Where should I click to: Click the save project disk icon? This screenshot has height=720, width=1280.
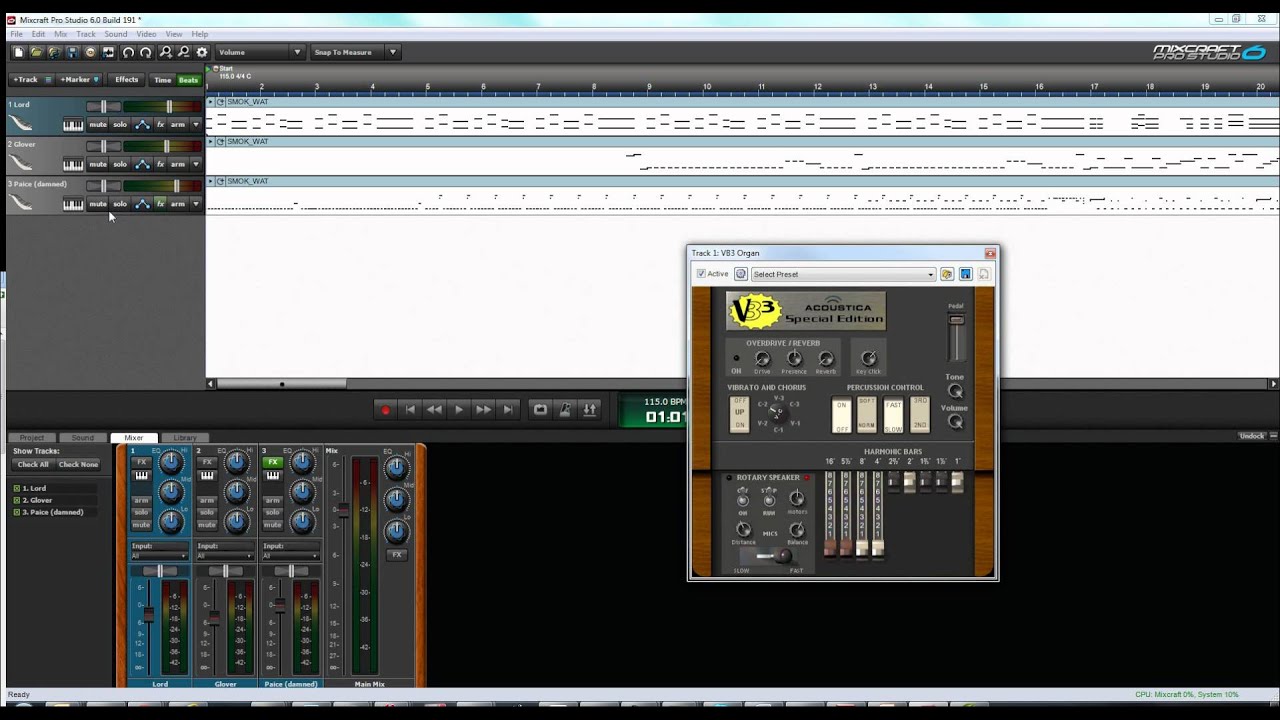point(72,52)
